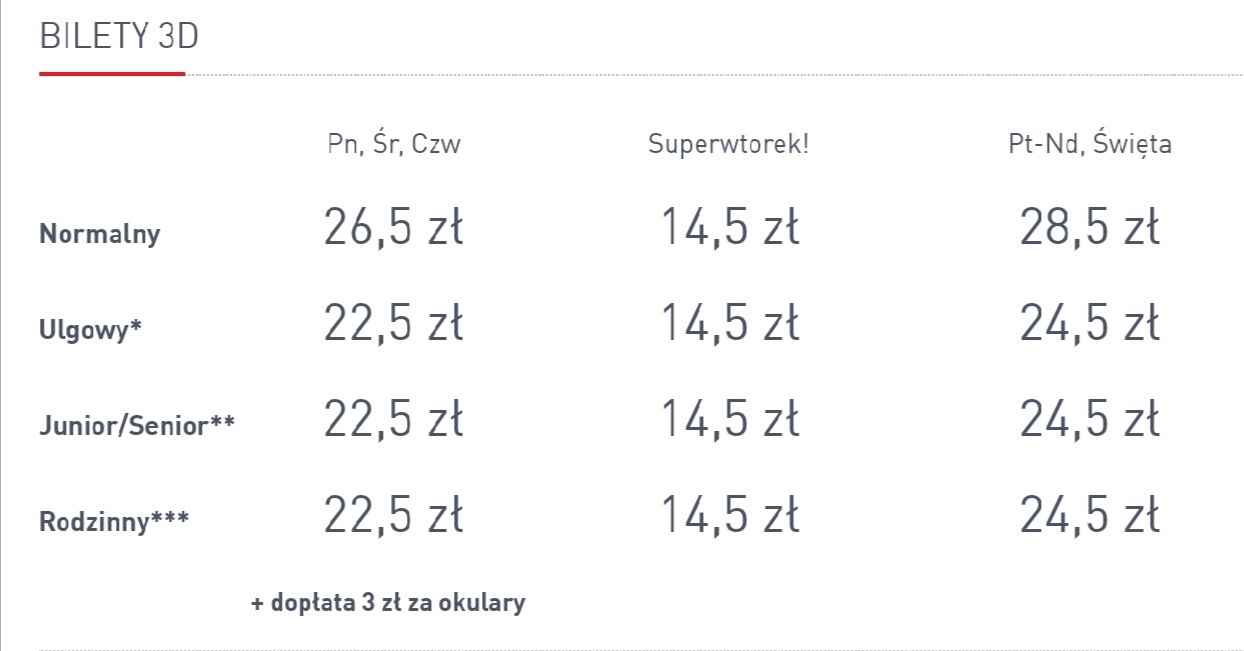
Task: Select the Superwtorek! column header
Action: pyautogui.click(x=728, y=144)
